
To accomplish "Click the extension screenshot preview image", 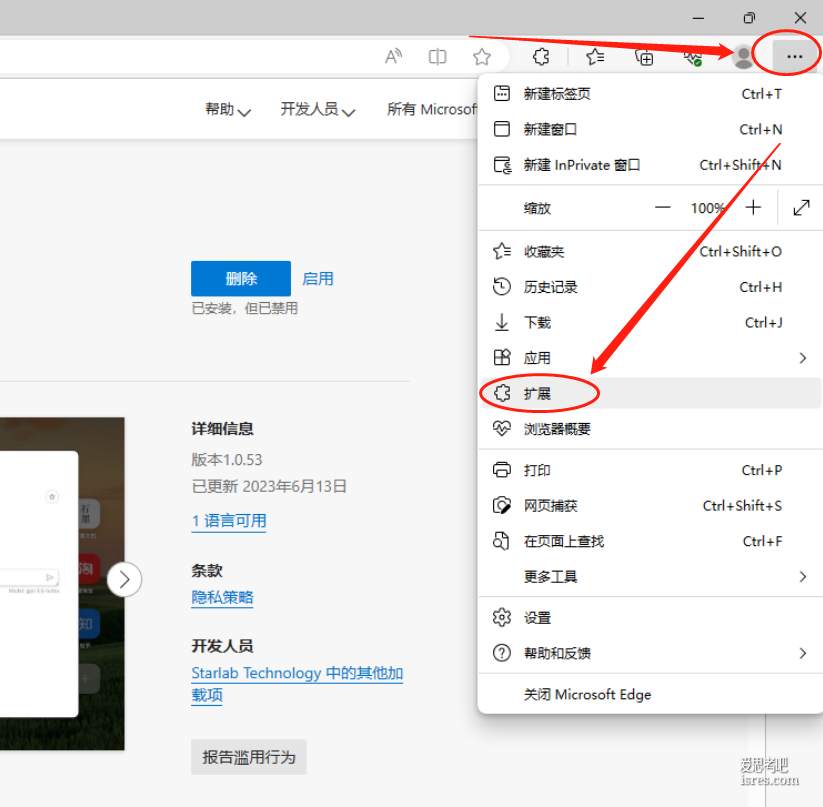I will [62, 583].
